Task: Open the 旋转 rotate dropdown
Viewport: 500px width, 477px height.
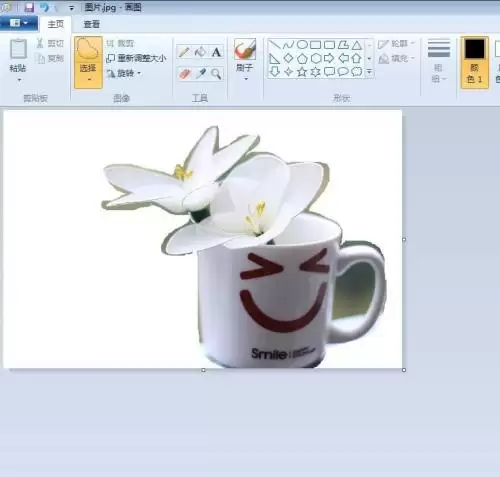Action: [x=124, y=73]
